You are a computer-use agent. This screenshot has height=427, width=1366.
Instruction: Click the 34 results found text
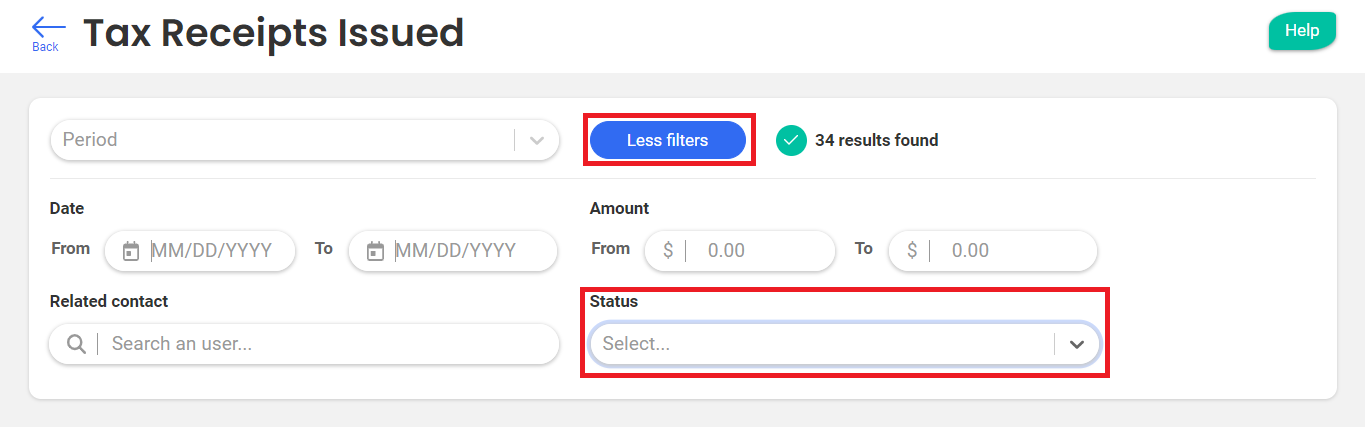pyautogui.click(x=876, y=141)
